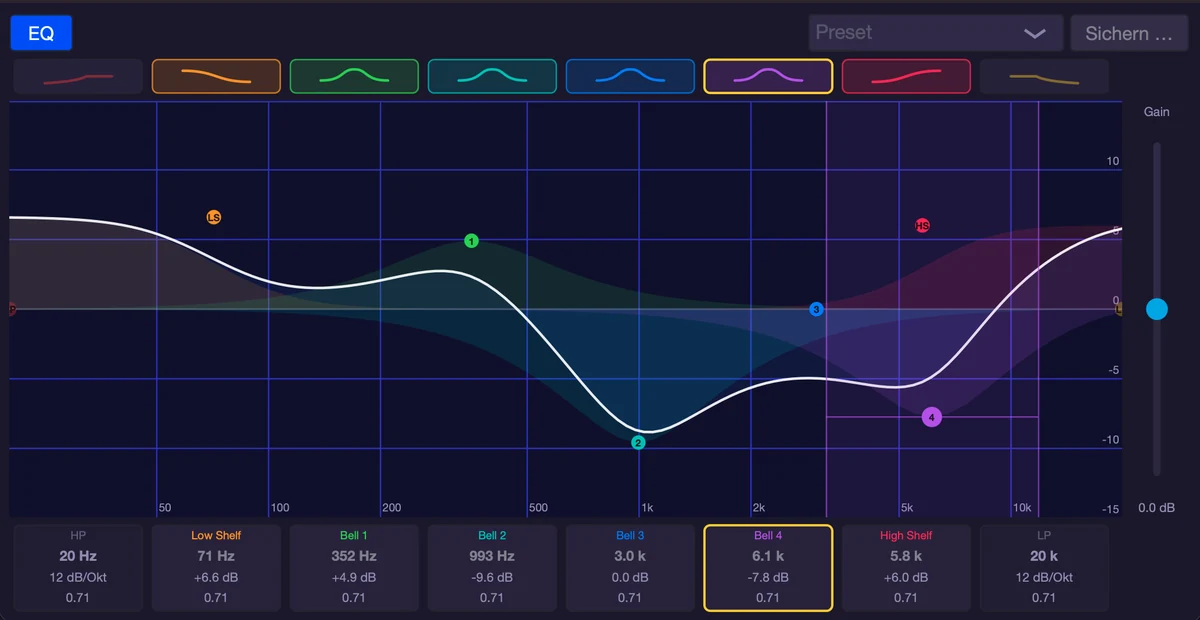Click the 3.0 k frequency value
The width and height of the screenshot is (1200, 620).
[630, 556]
